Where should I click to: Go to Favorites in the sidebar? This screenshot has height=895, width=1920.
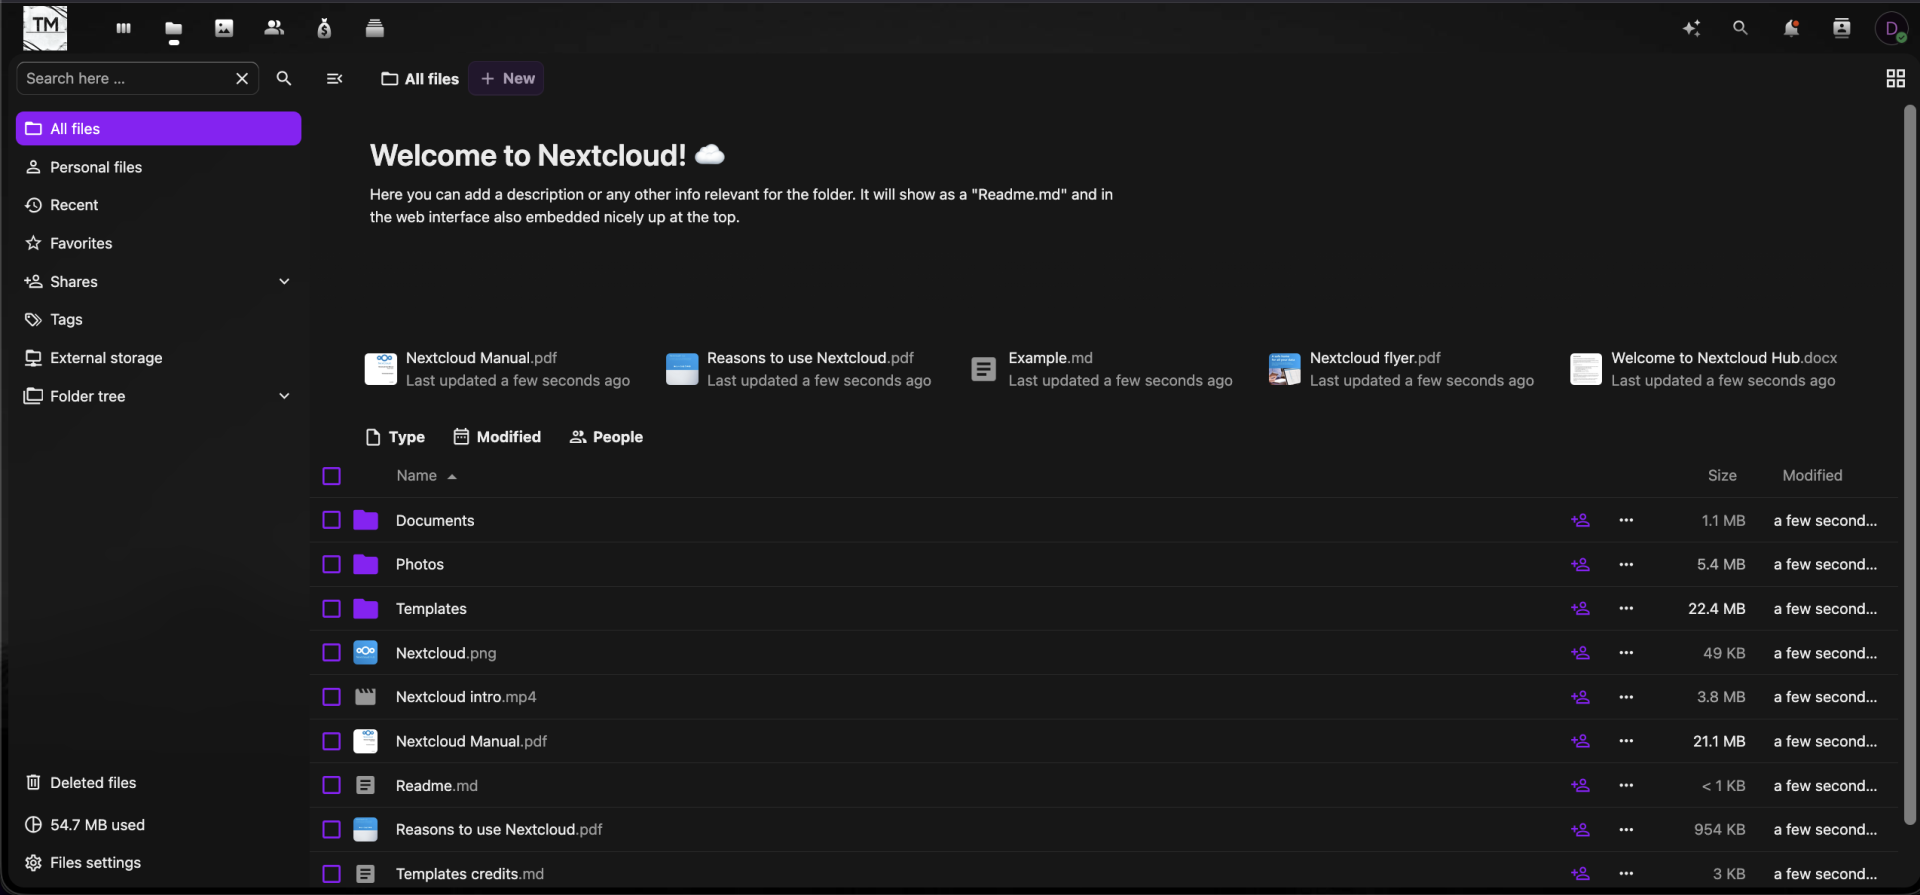click(x=81, y=243)
